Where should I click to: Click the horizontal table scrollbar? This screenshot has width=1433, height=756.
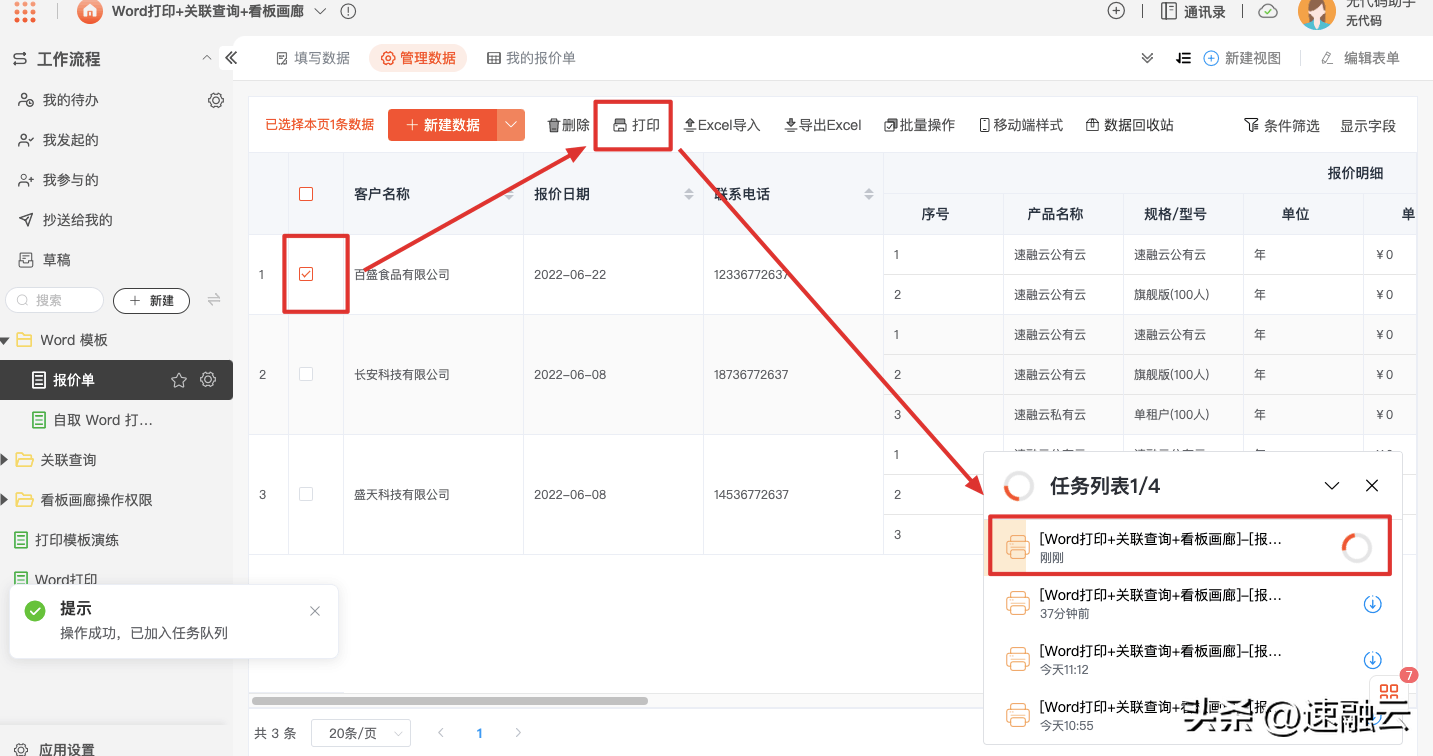(450, 701)
